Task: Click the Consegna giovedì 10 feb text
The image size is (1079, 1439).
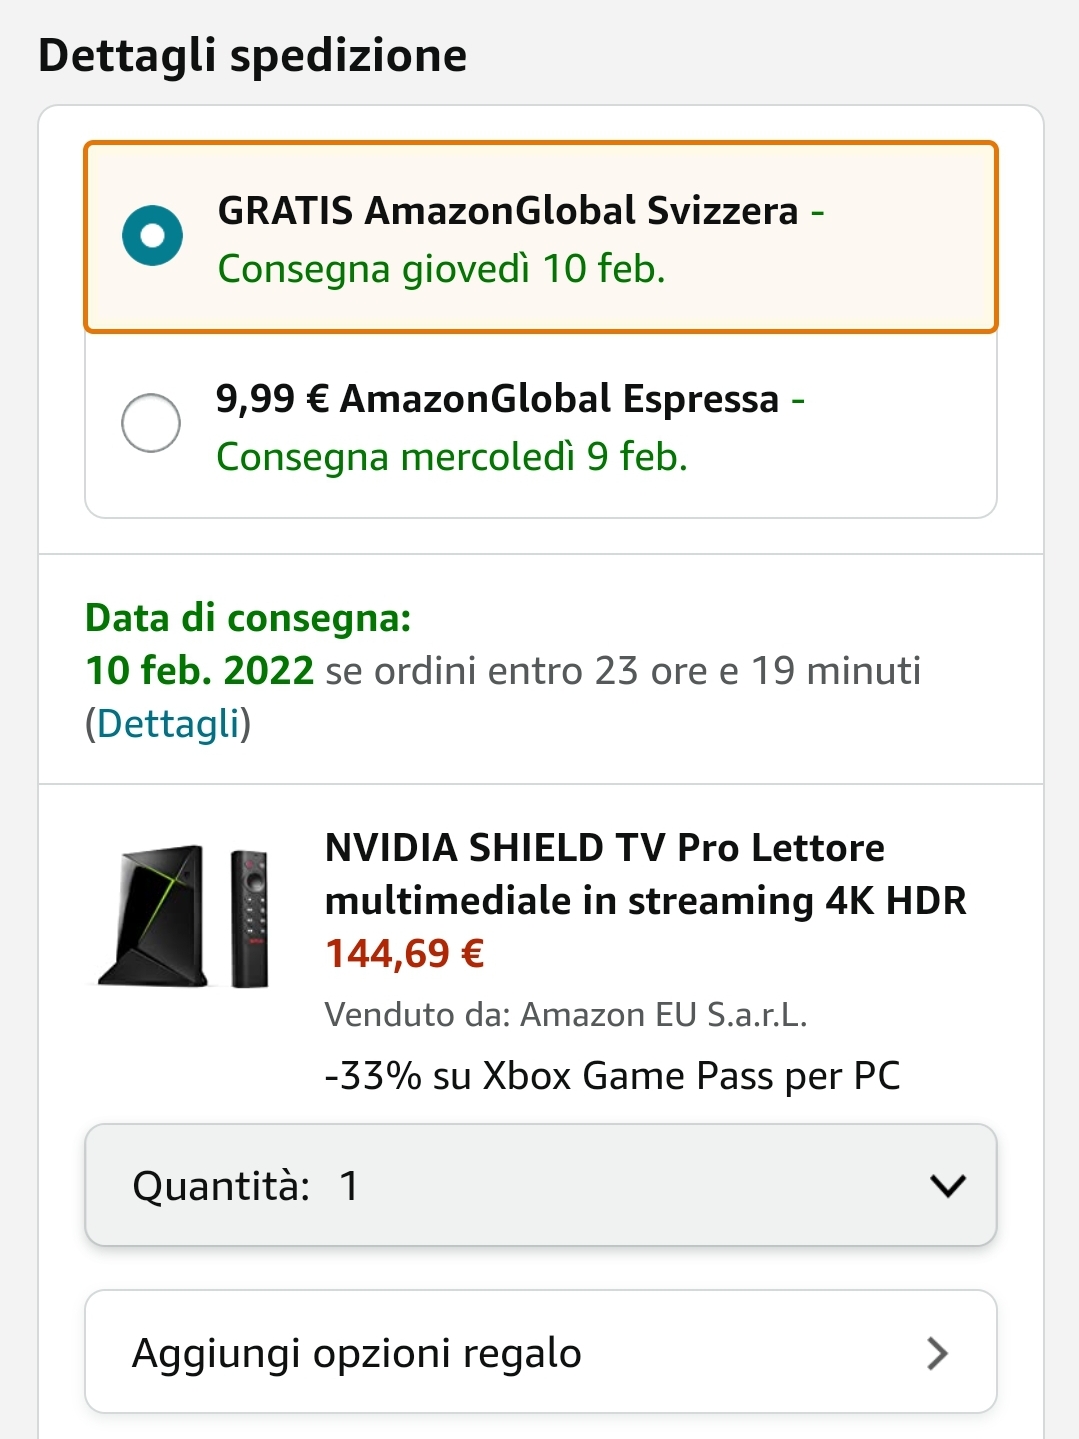Action: tap(441, 269)
